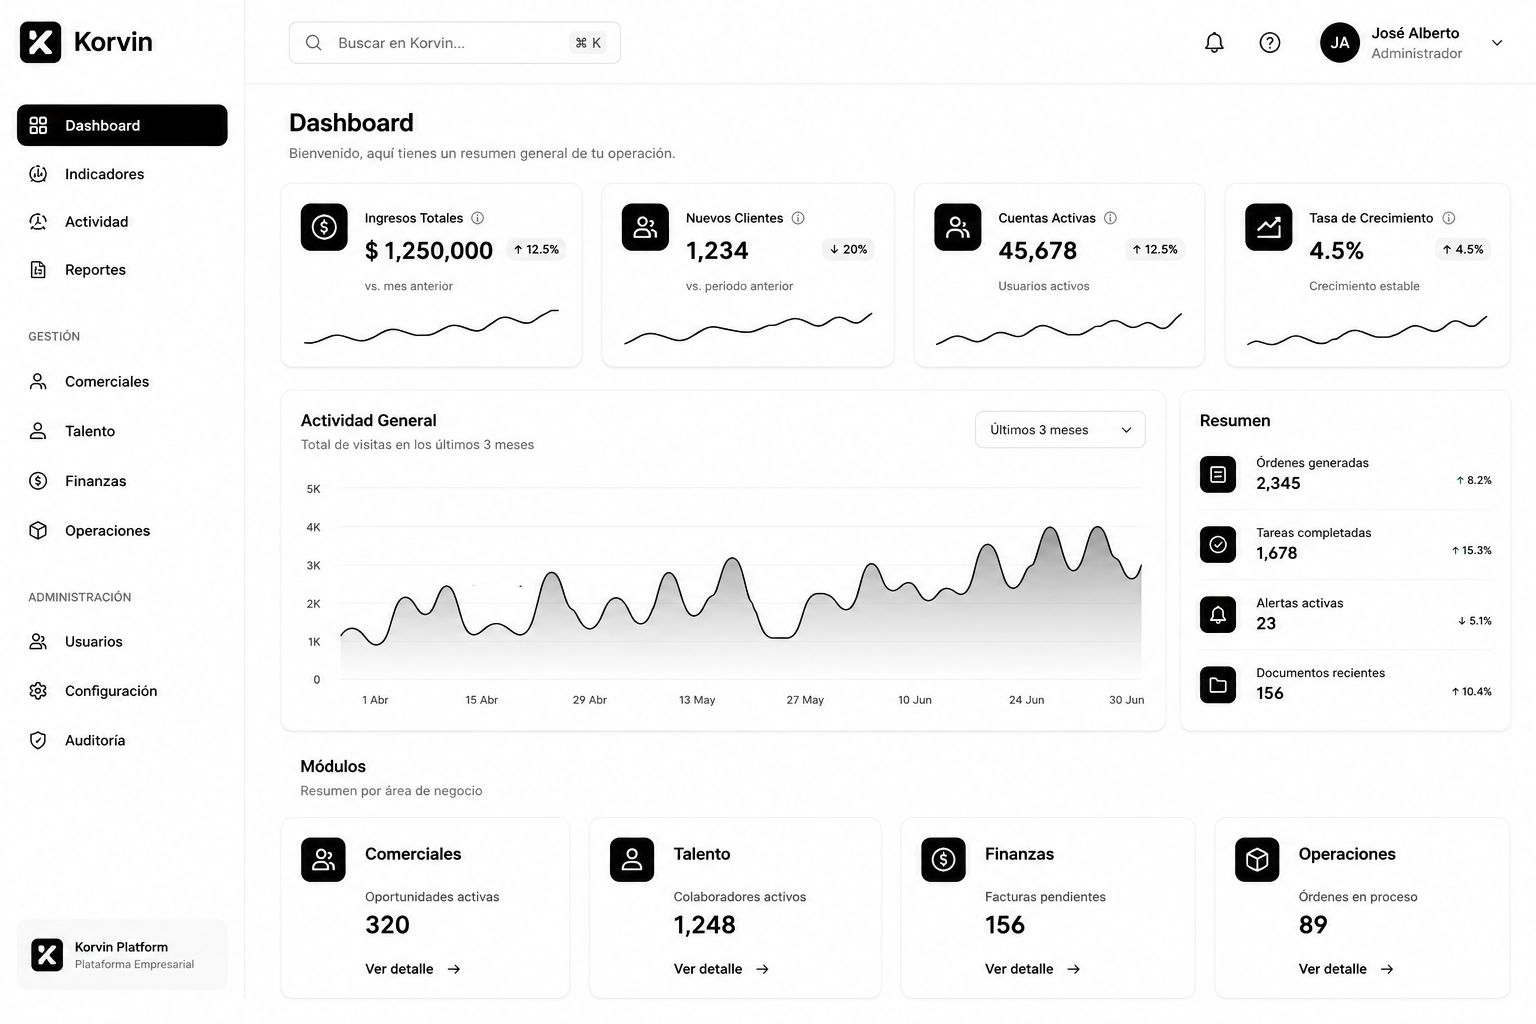Click the Alertas activas bell icon

coord(1218,615)
